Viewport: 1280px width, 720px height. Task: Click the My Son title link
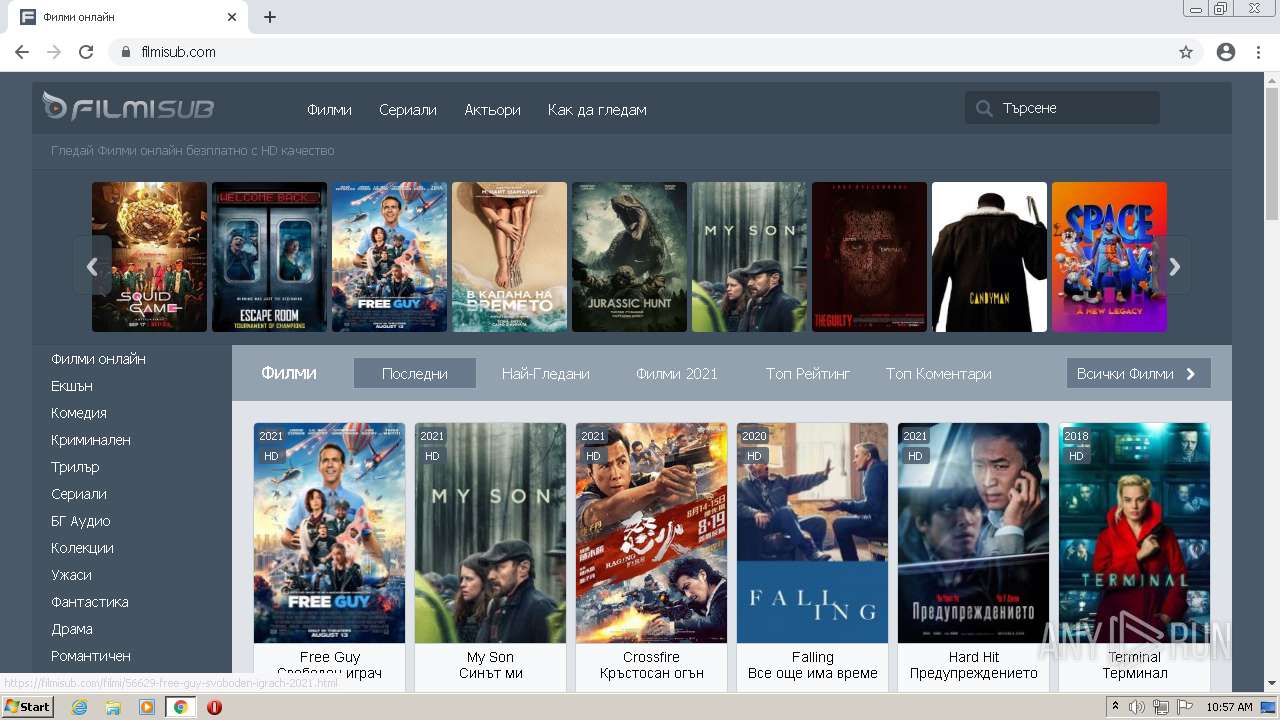(490, 657)
